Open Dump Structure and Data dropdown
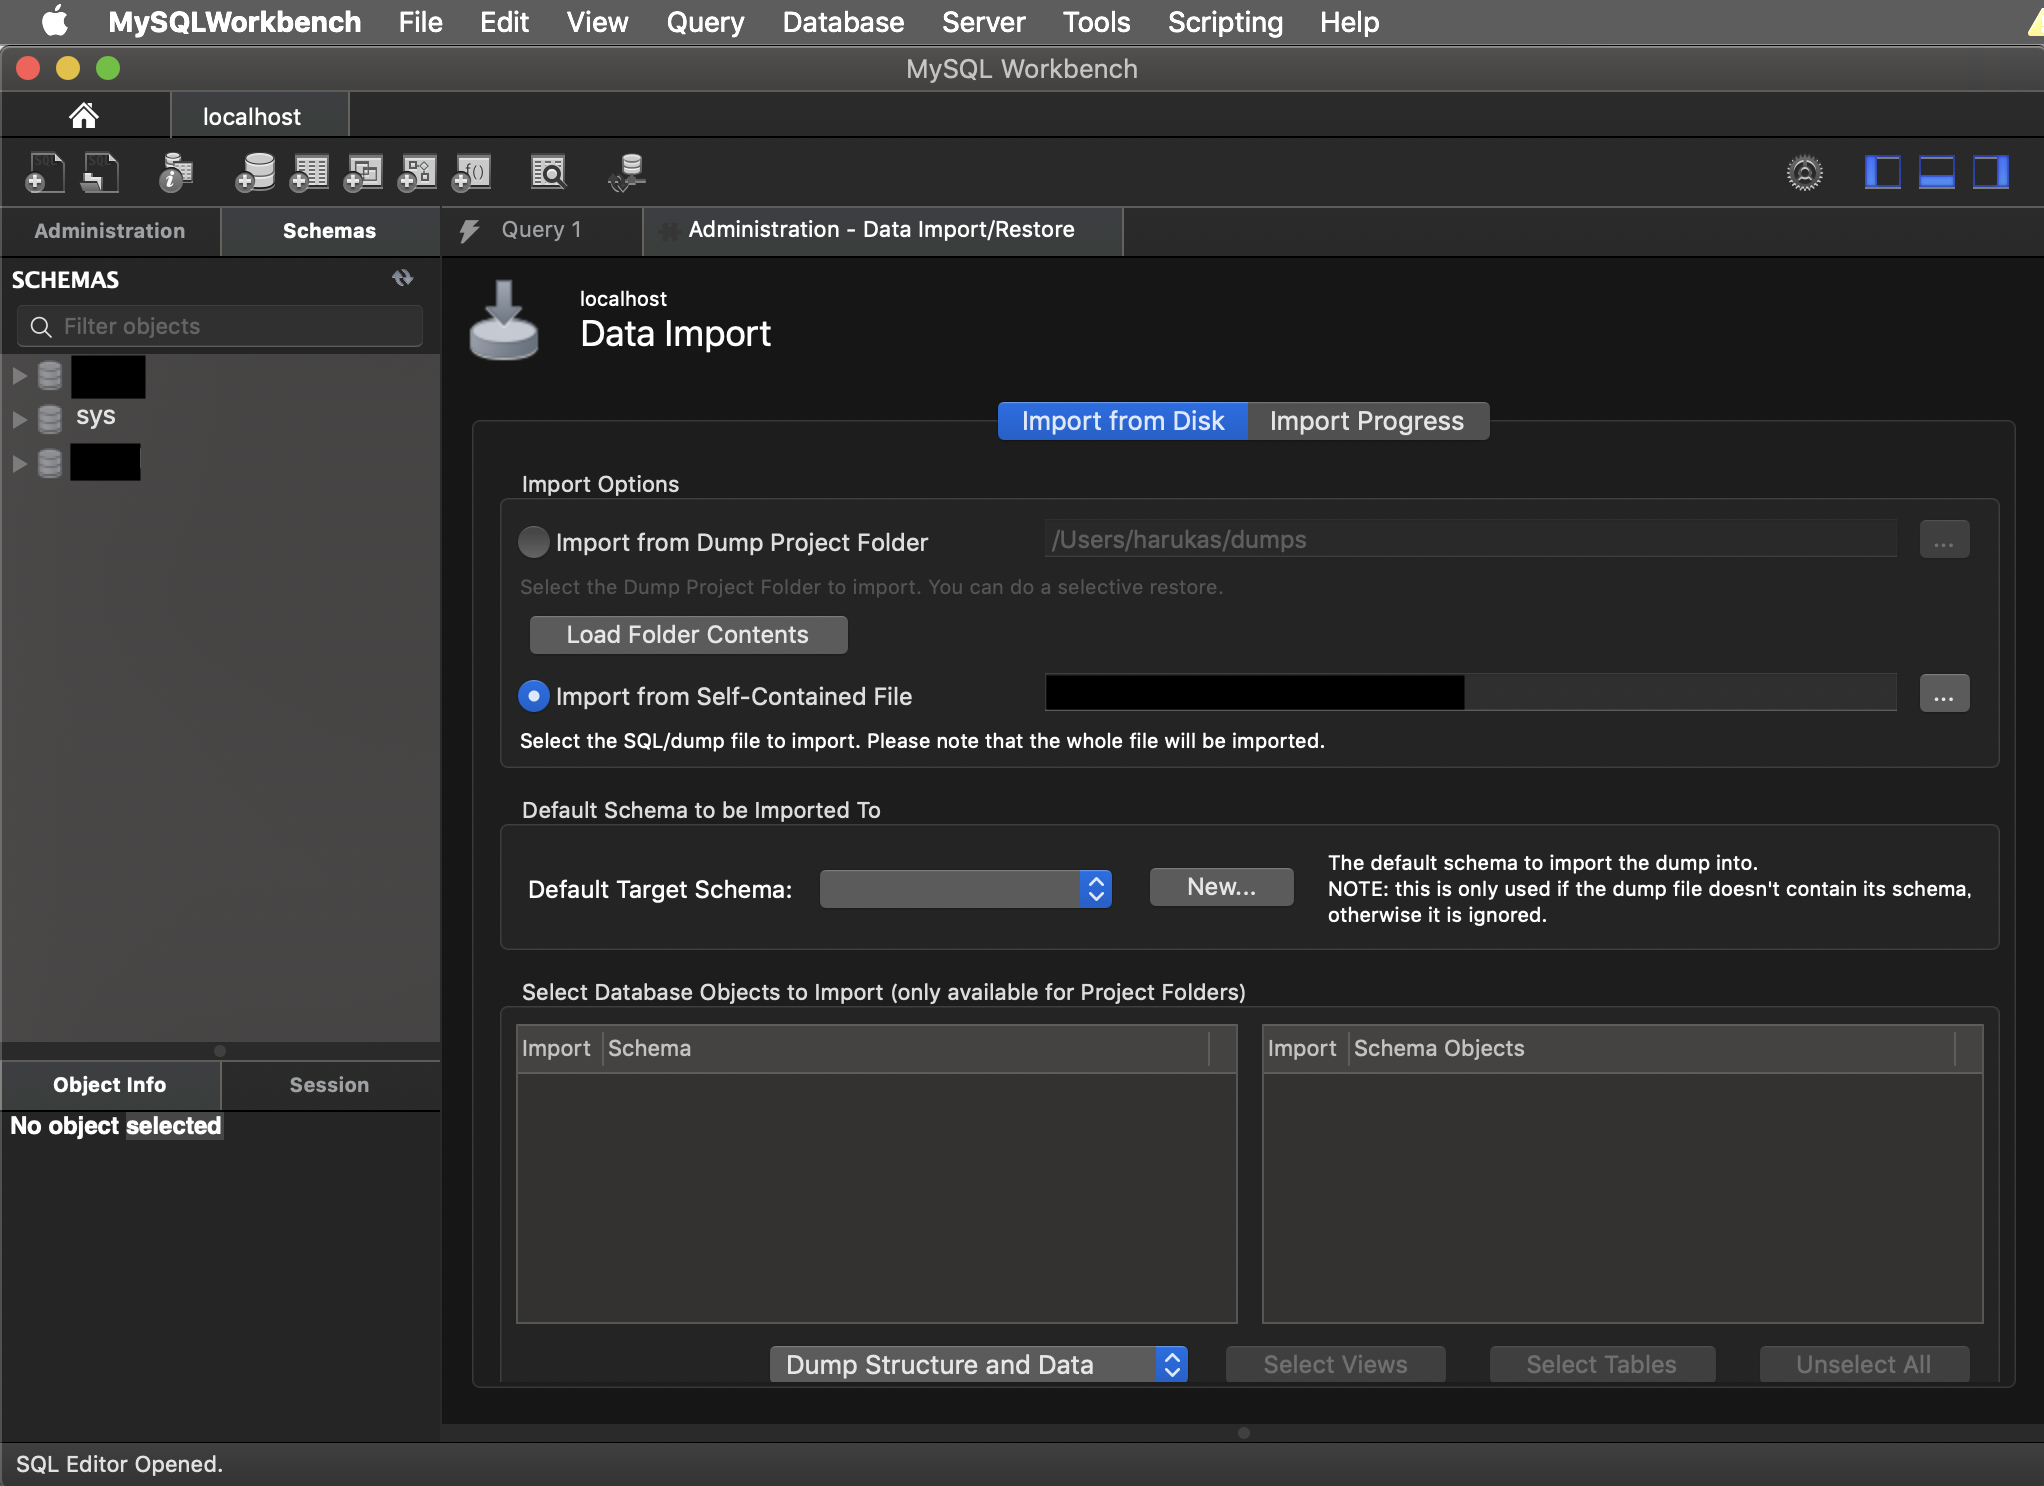 tap(978, 1364)
